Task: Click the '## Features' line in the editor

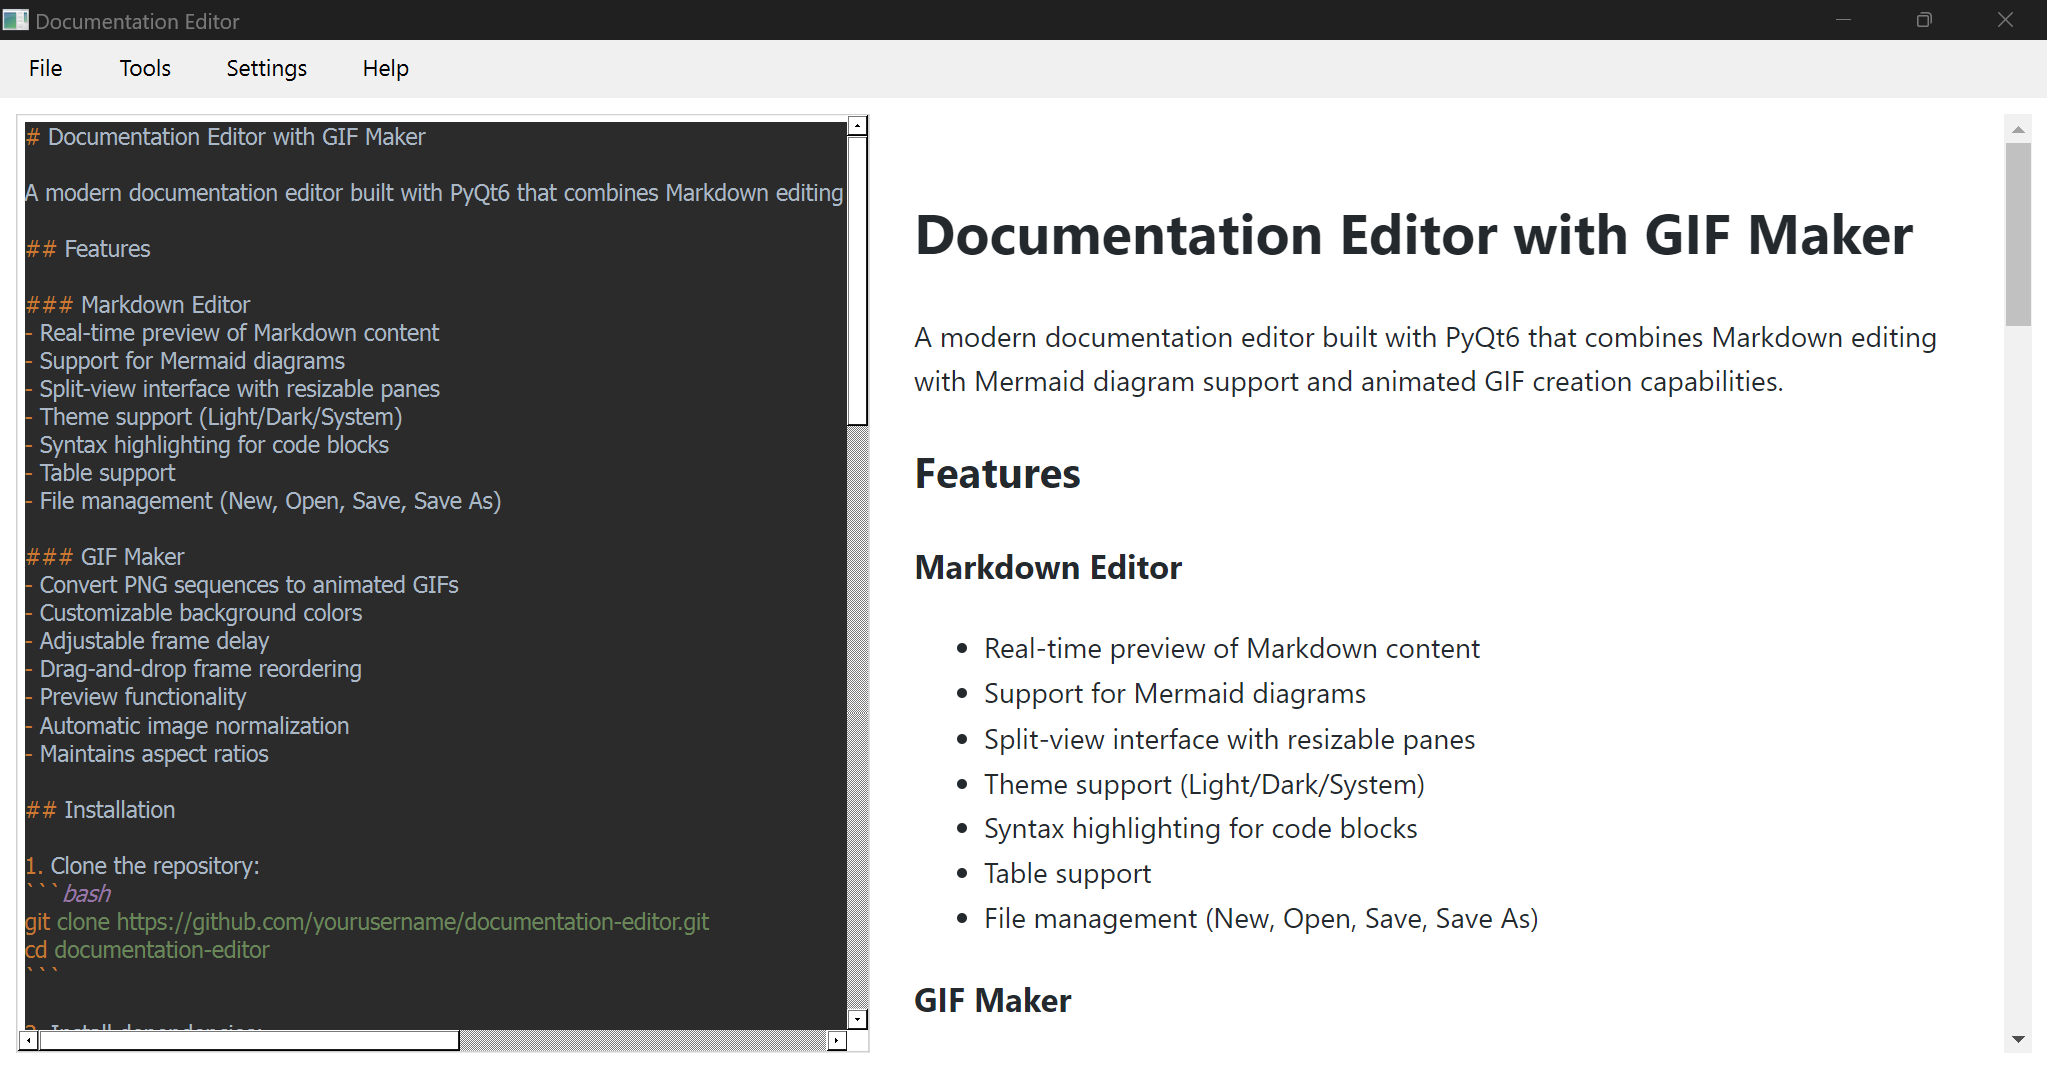Action: [x=88, y=249]
